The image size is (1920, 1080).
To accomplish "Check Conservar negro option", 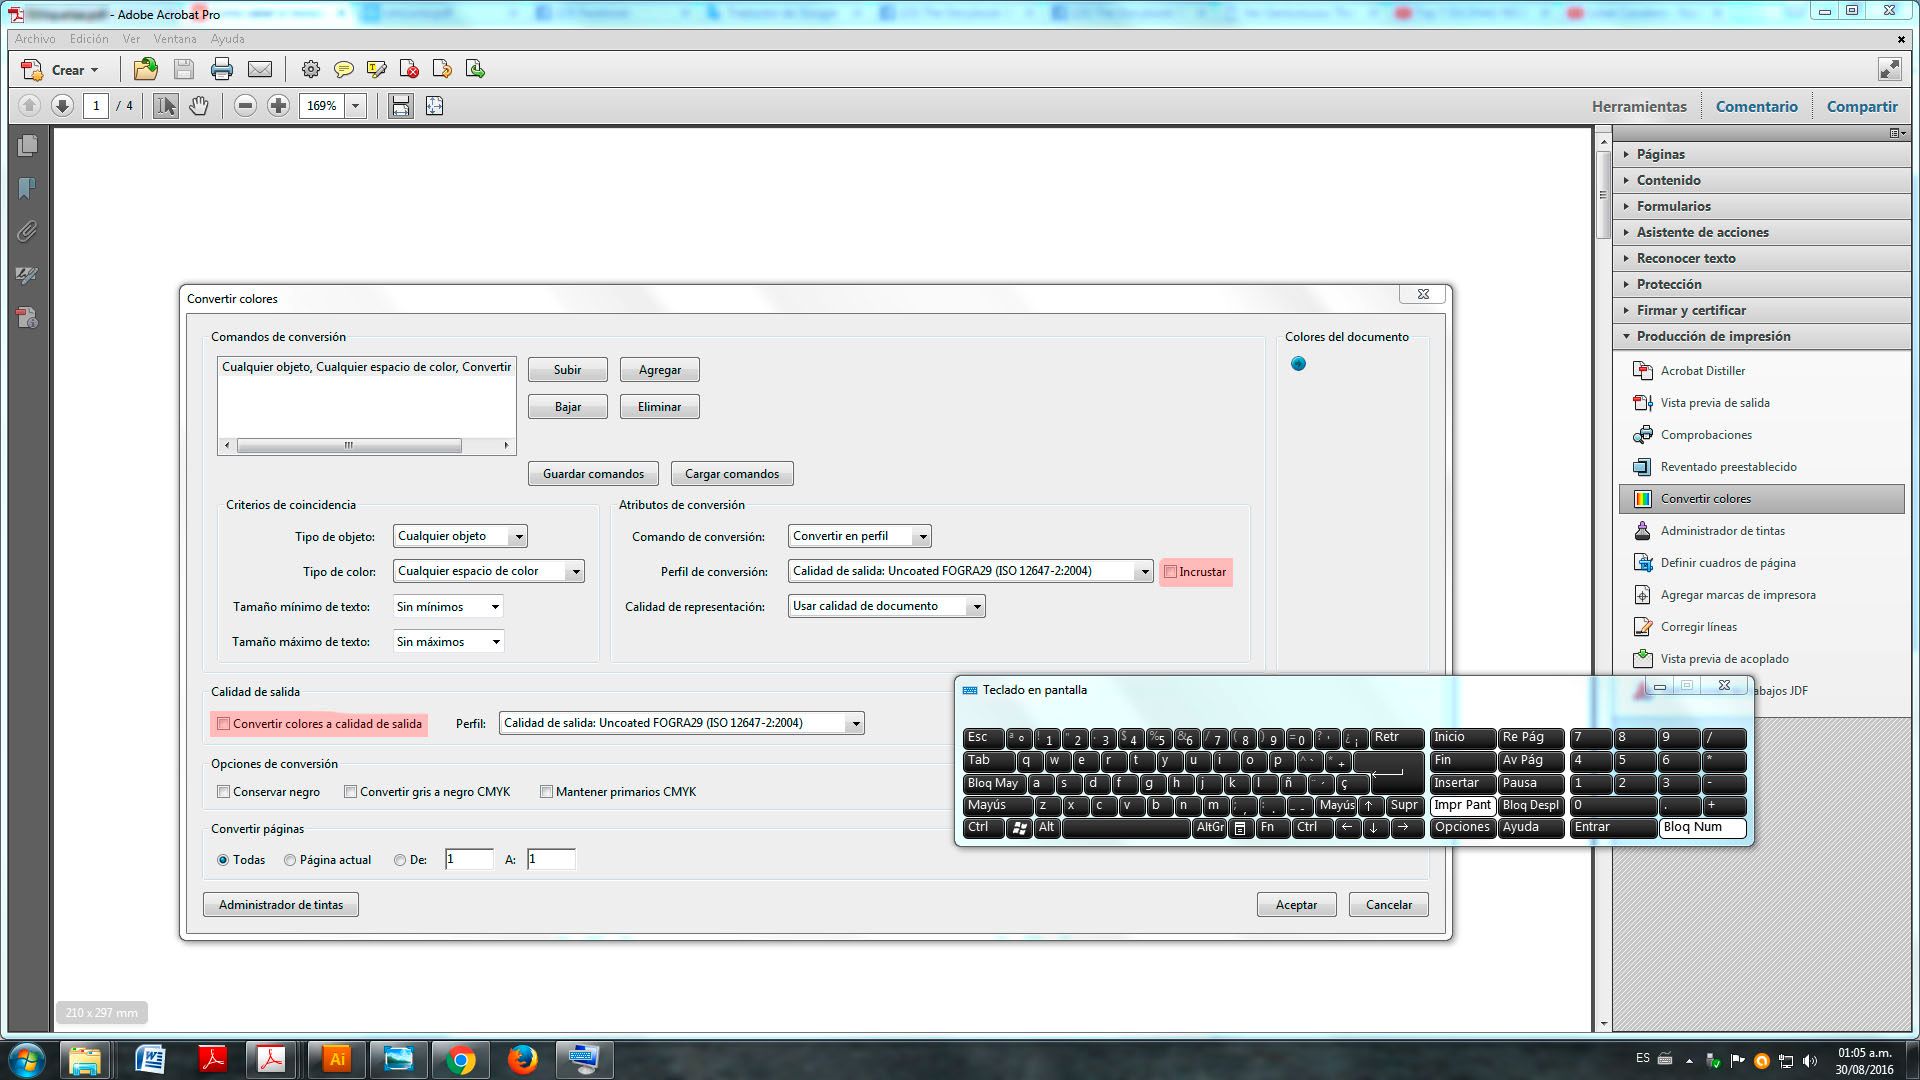I will point(224,792).
